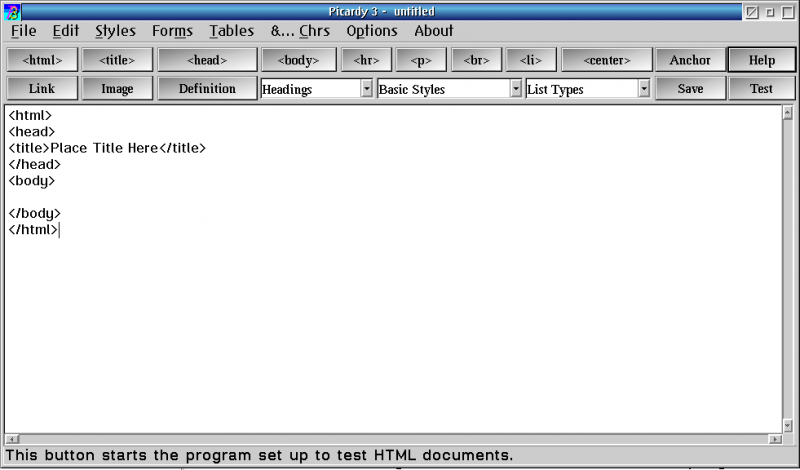Insert an <li> list item tag

pyautogui.click(x=531, y=60)
